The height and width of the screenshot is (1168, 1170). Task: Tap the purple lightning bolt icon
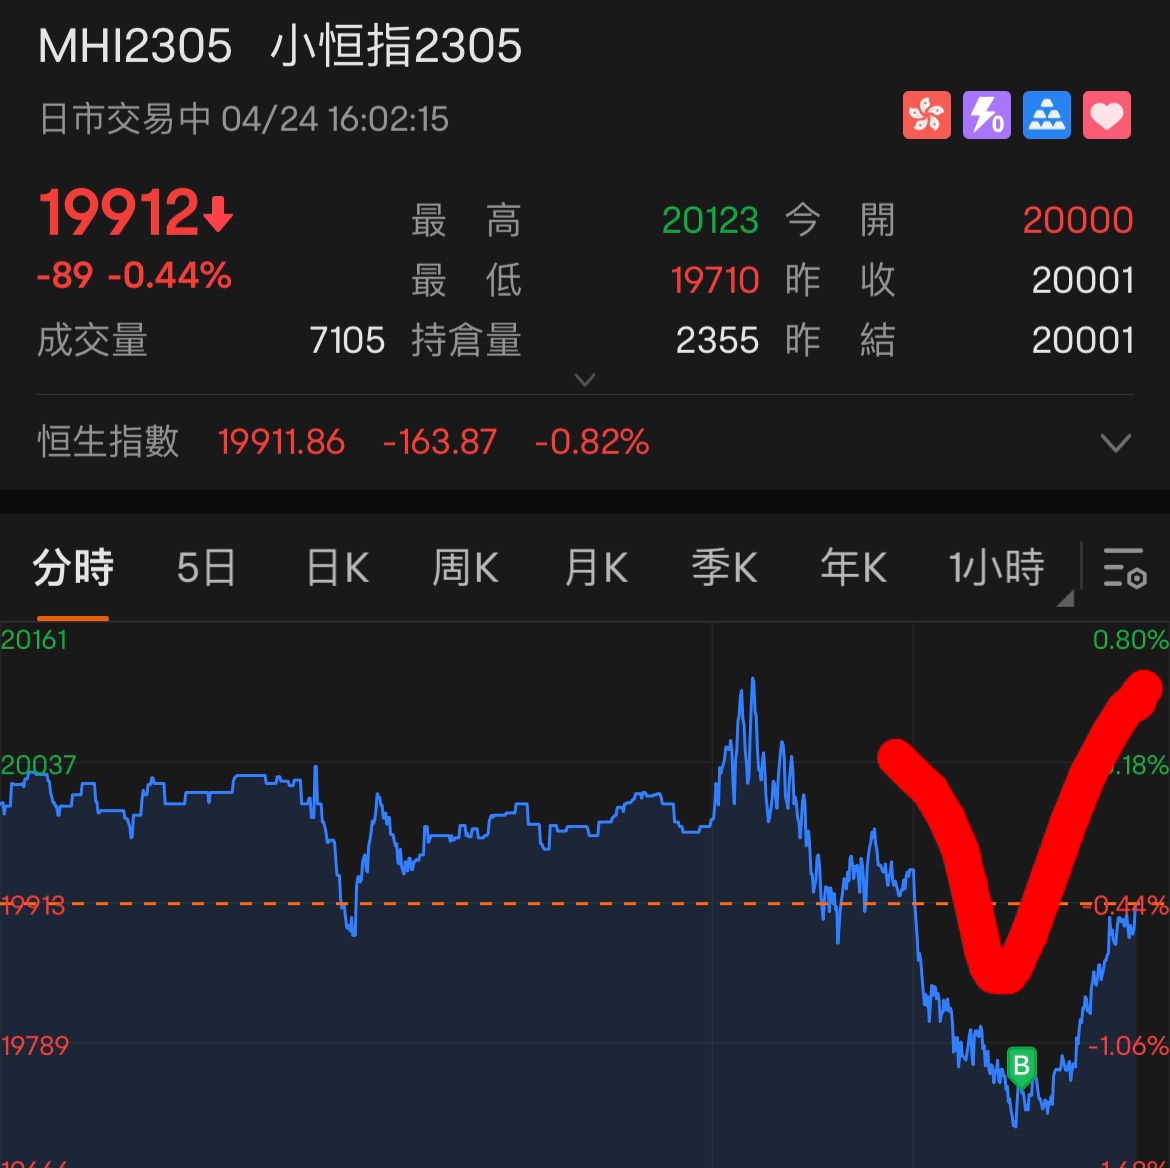[x=986, y=115]
